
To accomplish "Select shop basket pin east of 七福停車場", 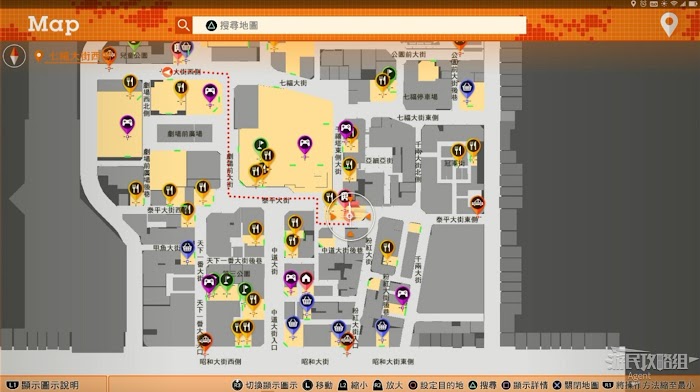I will pos(467,89).
